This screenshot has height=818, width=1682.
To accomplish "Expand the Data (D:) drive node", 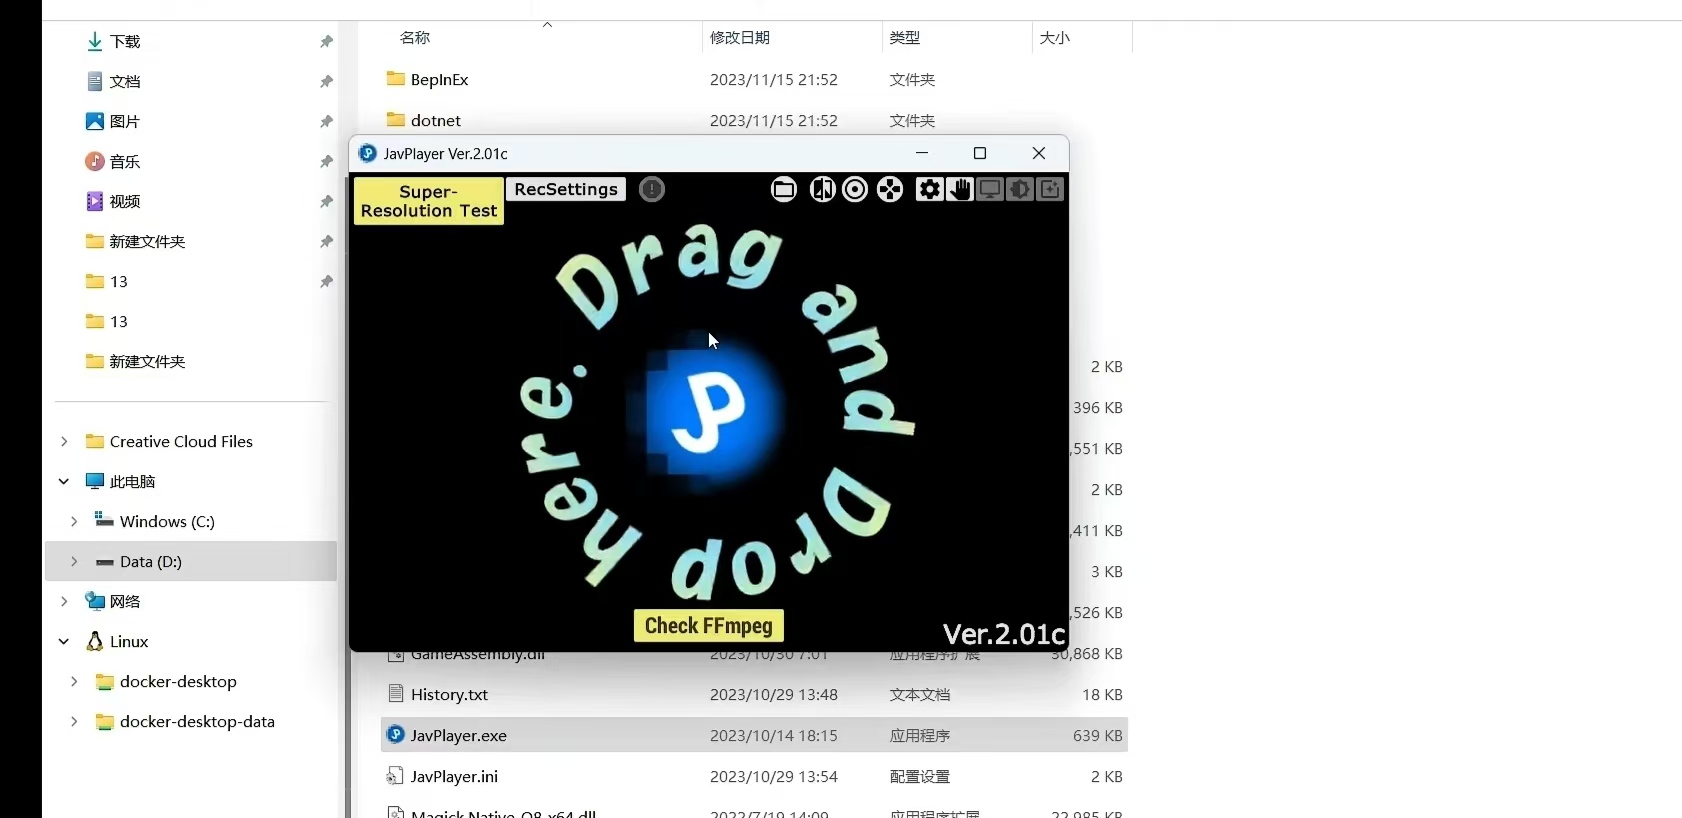I will 74,561.
